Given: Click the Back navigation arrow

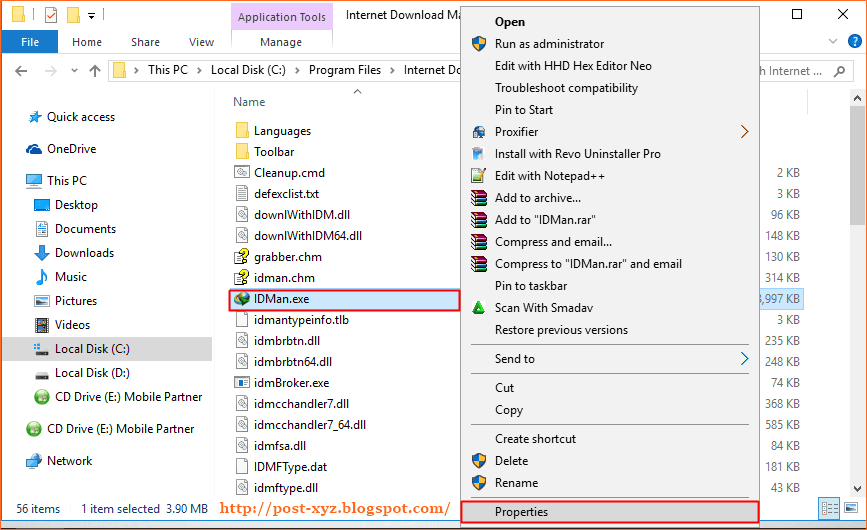Looking at the screenshot, I should (21, 71).
